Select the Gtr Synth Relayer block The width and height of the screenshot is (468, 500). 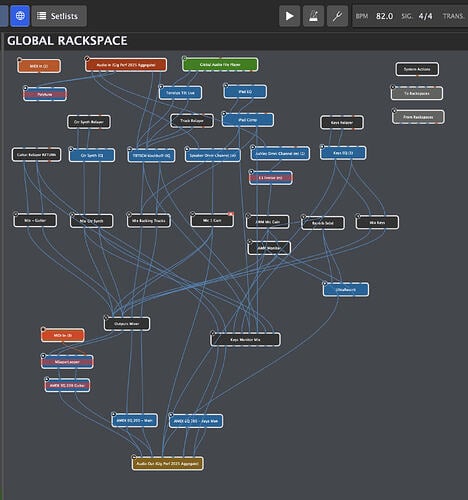[89, 122]
